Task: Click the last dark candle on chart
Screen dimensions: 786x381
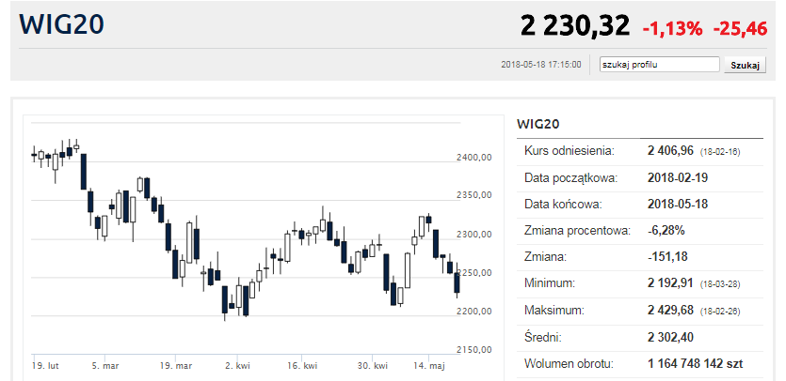Action: [457, 283]
